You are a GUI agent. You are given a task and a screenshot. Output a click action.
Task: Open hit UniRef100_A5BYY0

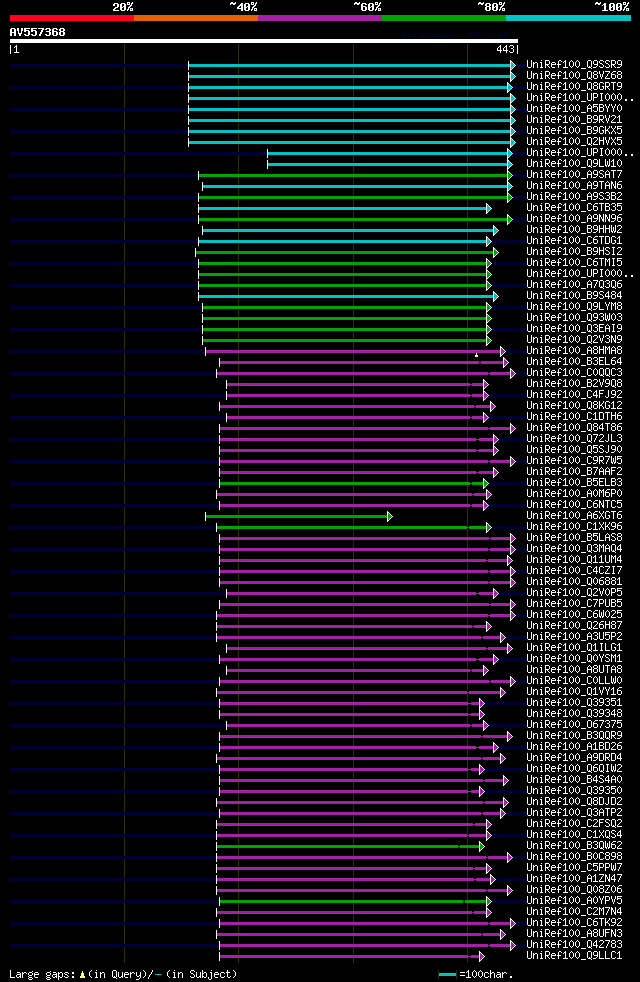click(574, 109)
